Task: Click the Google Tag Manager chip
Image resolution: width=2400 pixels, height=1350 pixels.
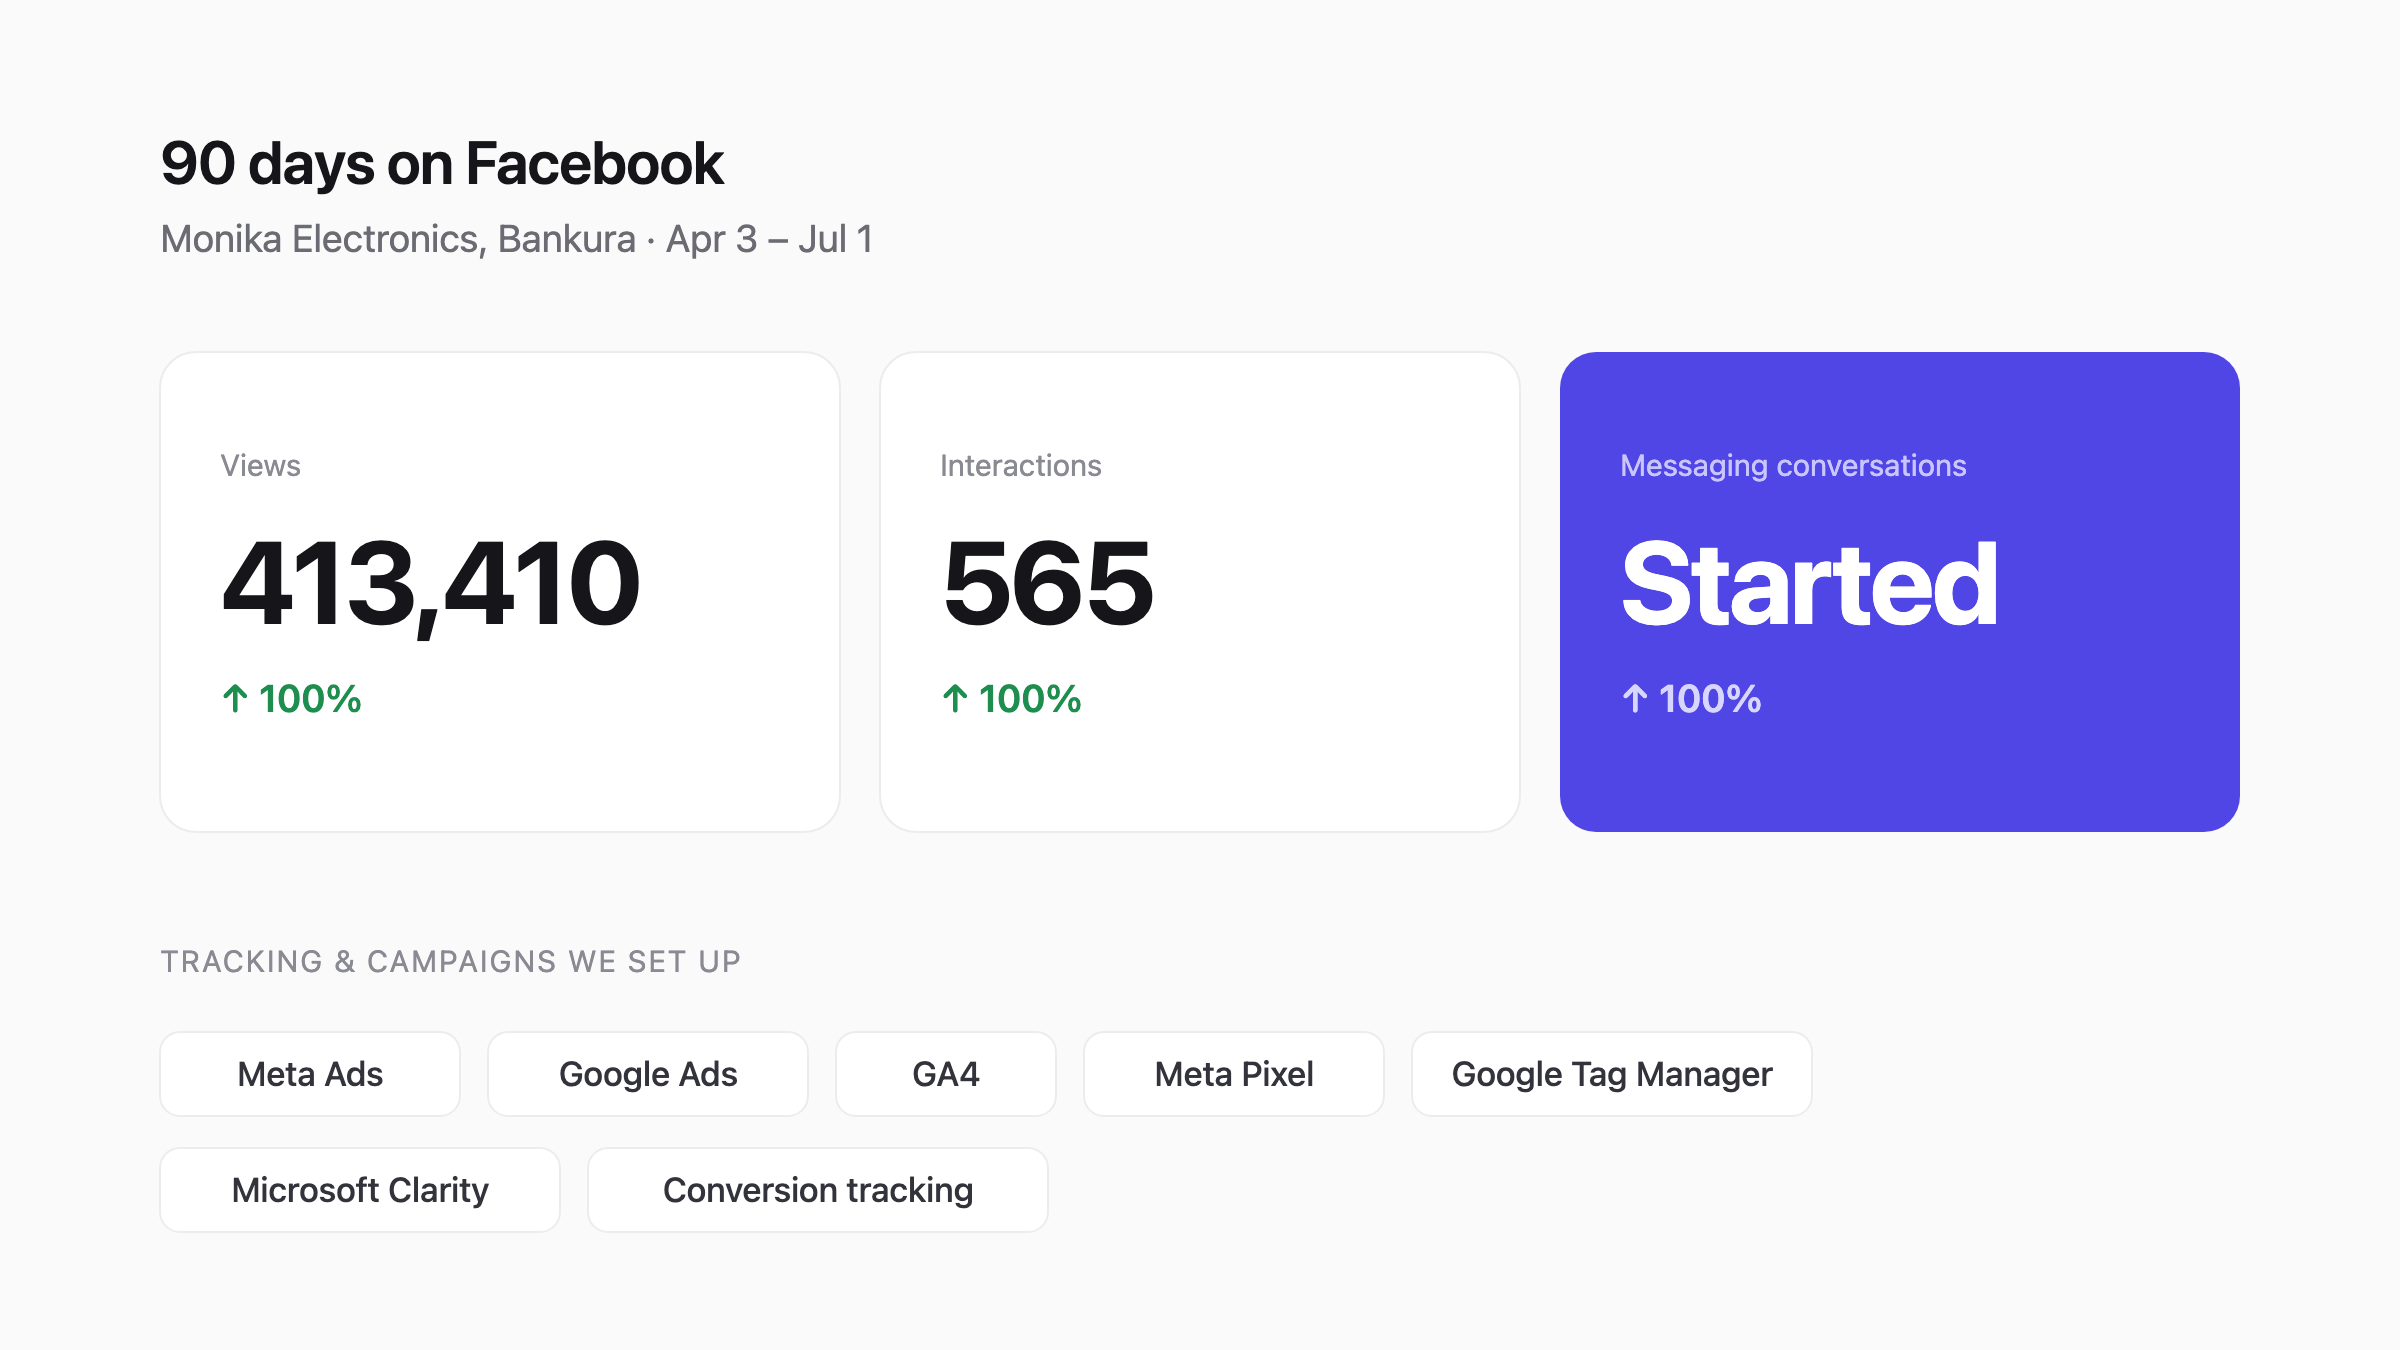Action: click(1612, 1074)
